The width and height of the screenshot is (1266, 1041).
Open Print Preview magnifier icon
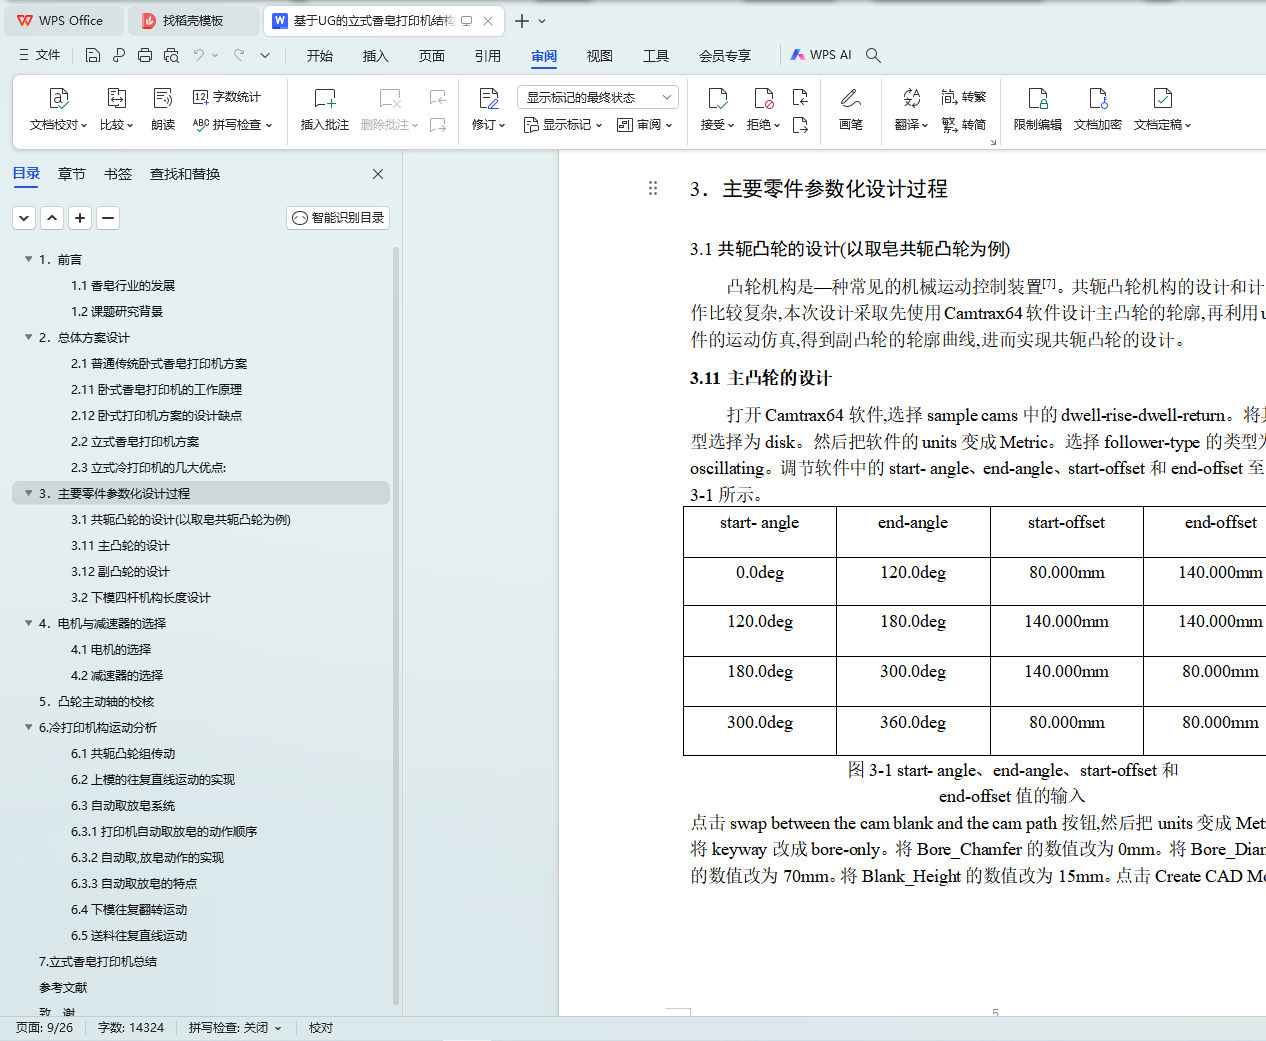click(171, 55)
